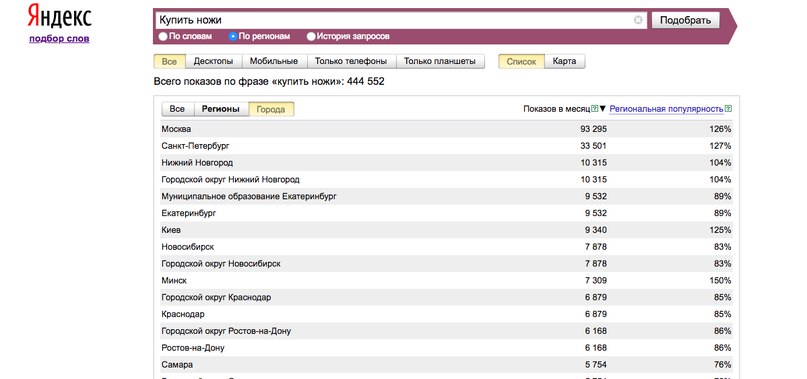The image size is (807, 379).
Task: Click into the Купить ножи search field
Action: 394,20
